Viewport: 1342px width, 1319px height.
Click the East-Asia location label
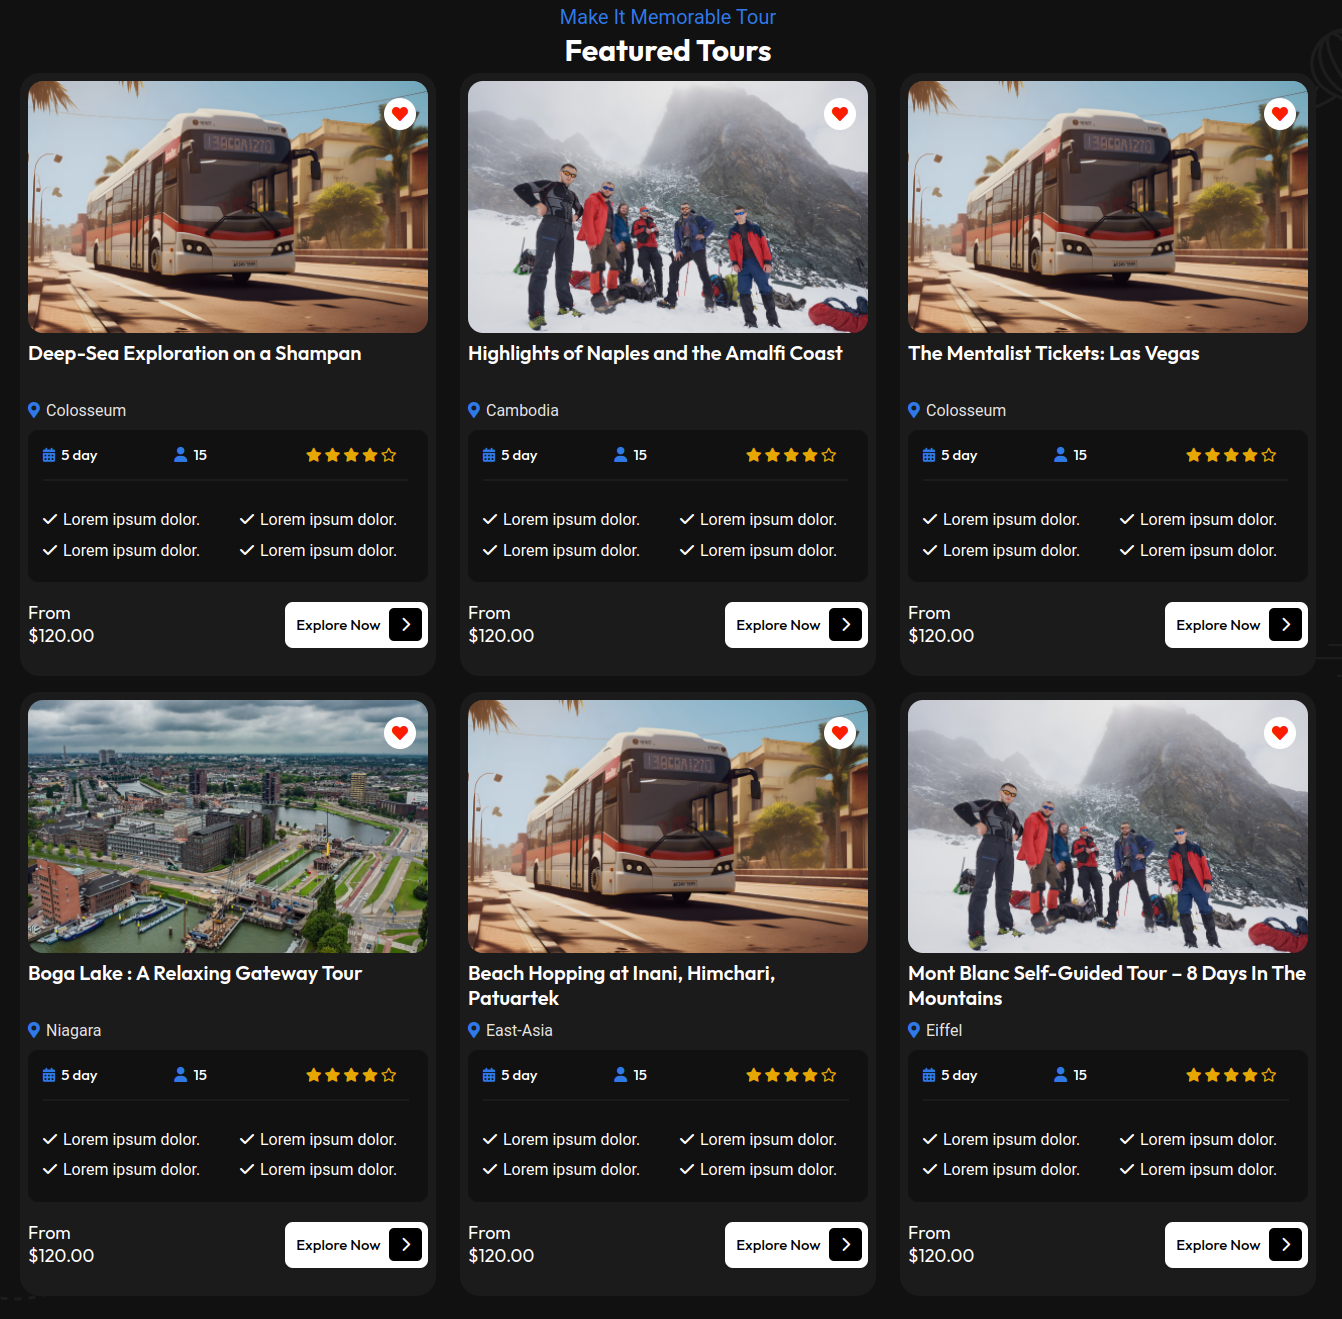(519, 1030)
